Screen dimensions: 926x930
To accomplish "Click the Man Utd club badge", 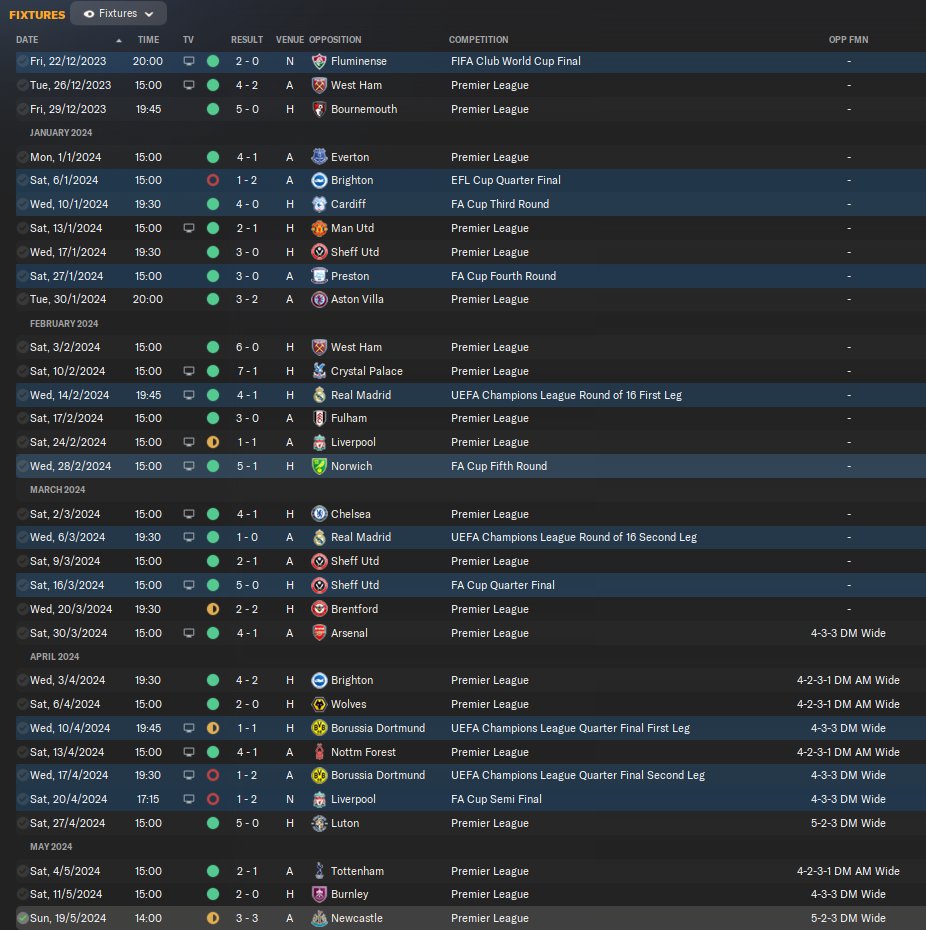I will (319, 228).
